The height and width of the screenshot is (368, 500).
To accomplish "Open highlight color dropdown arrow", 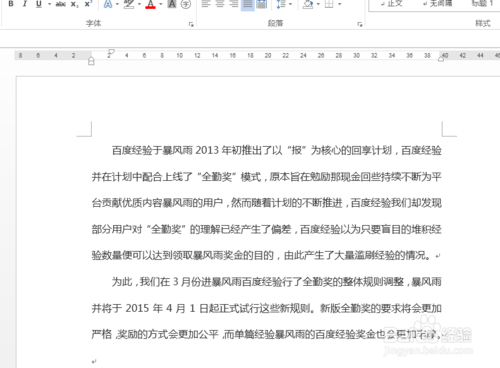I will [139, 4].
